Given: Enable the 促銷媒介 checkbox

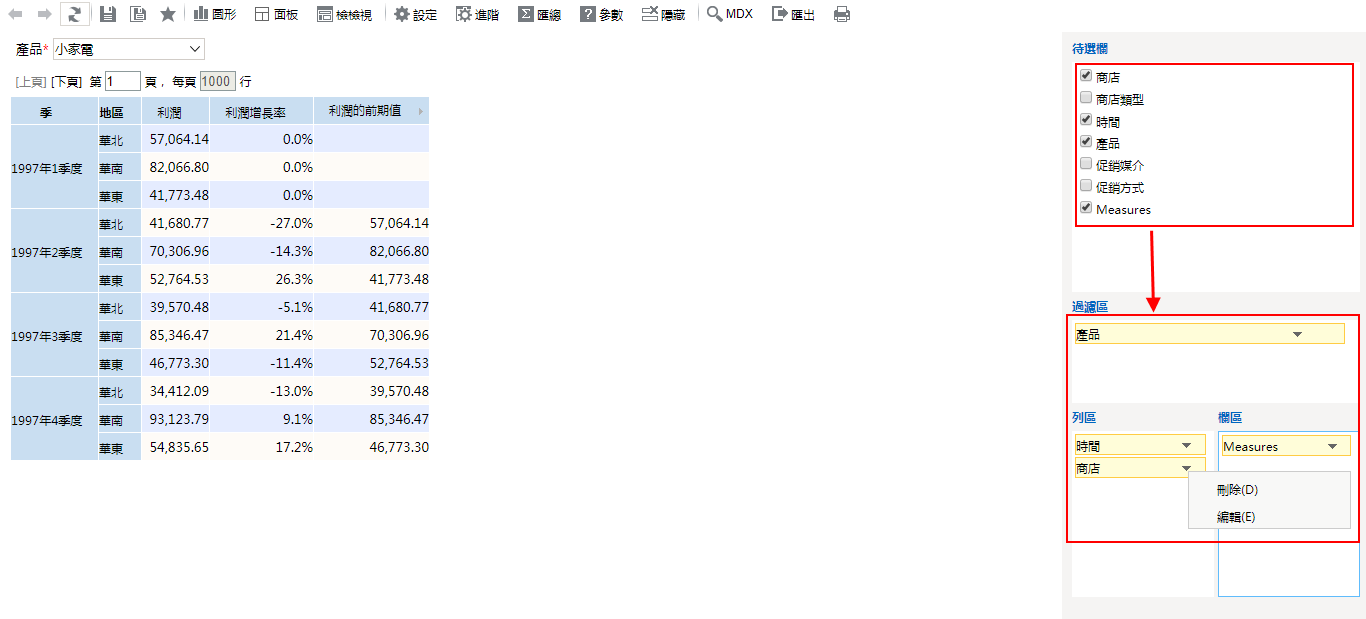Looking at the screenshot, I should coord(1086,164).
